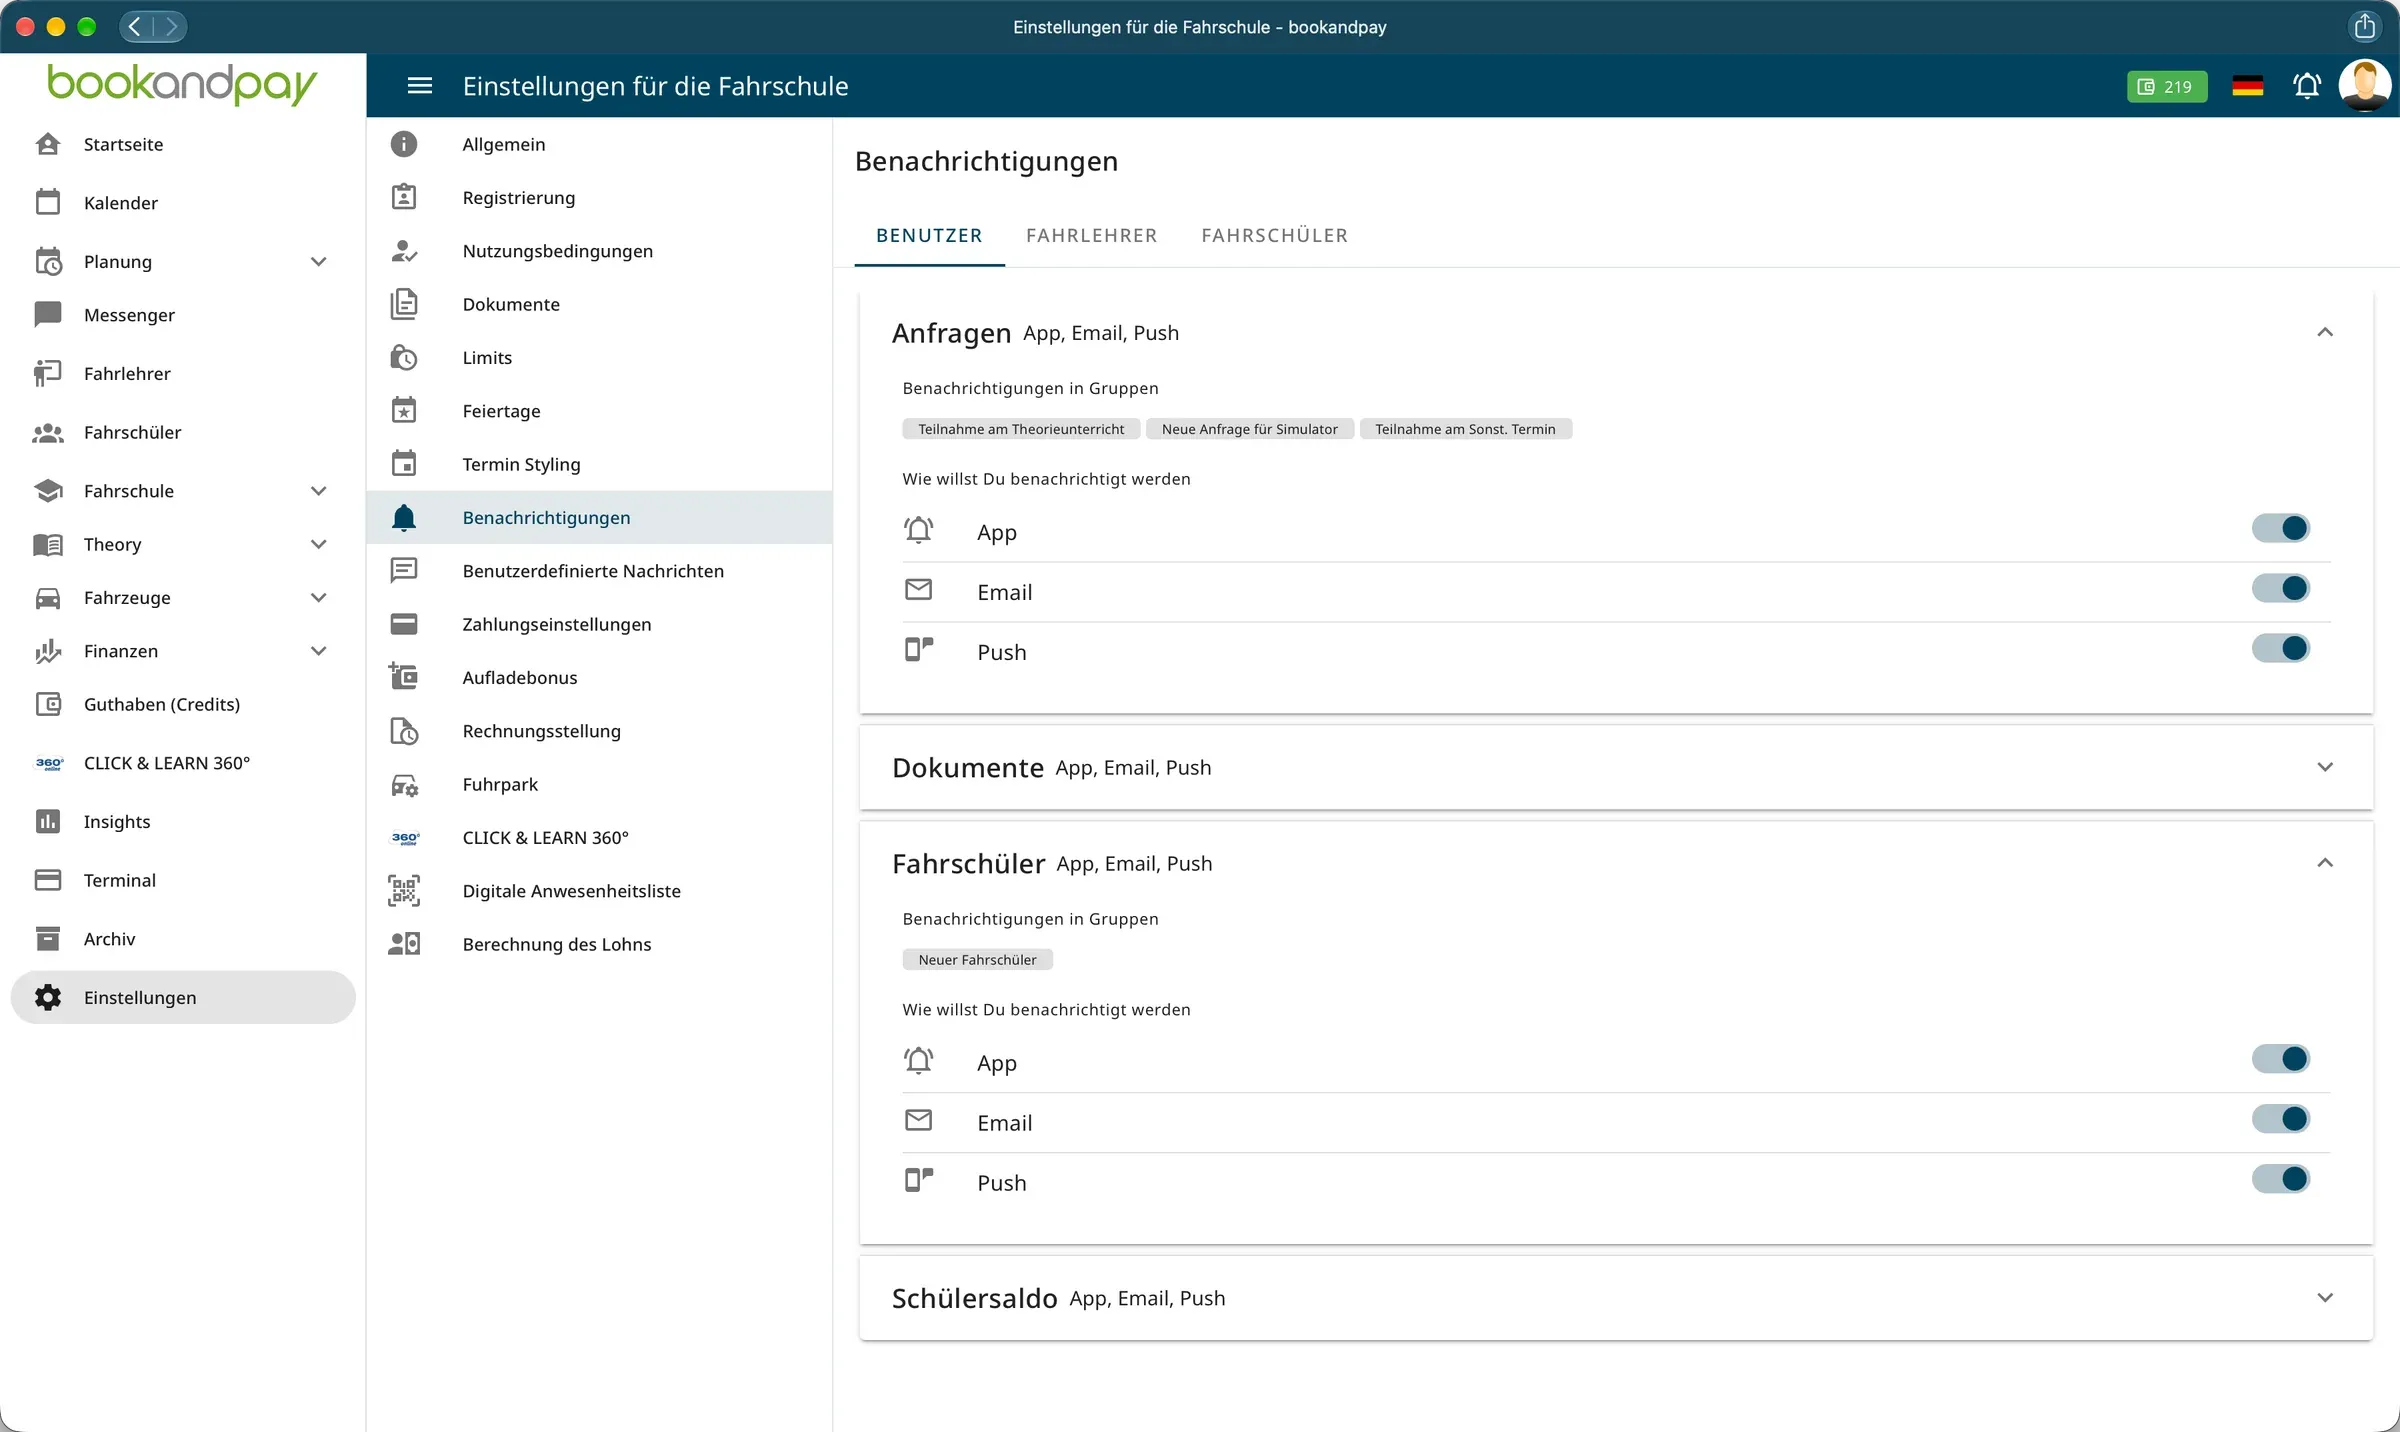The height and width of the screenshot is (1432, 2400).
Task: Click the Aufladebonus icon
Action: pos(404,677)
